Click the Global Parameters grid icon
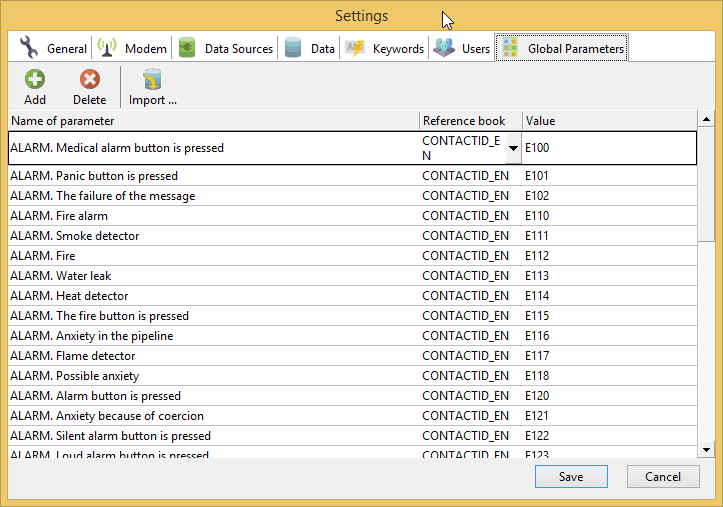The height and width of the screenshot is (507, 723). (x=510, y=48)
